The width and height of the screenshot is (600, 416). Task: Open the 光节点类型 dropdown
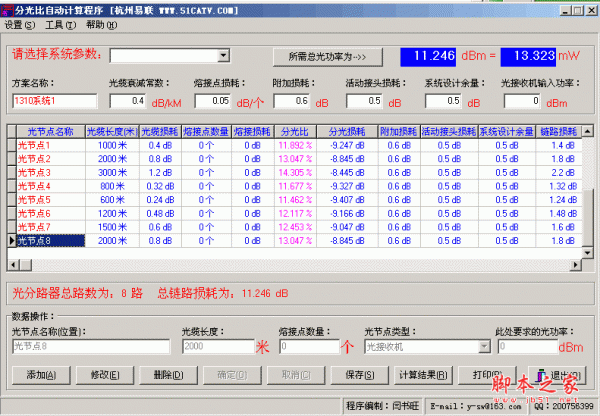(484, 347)
